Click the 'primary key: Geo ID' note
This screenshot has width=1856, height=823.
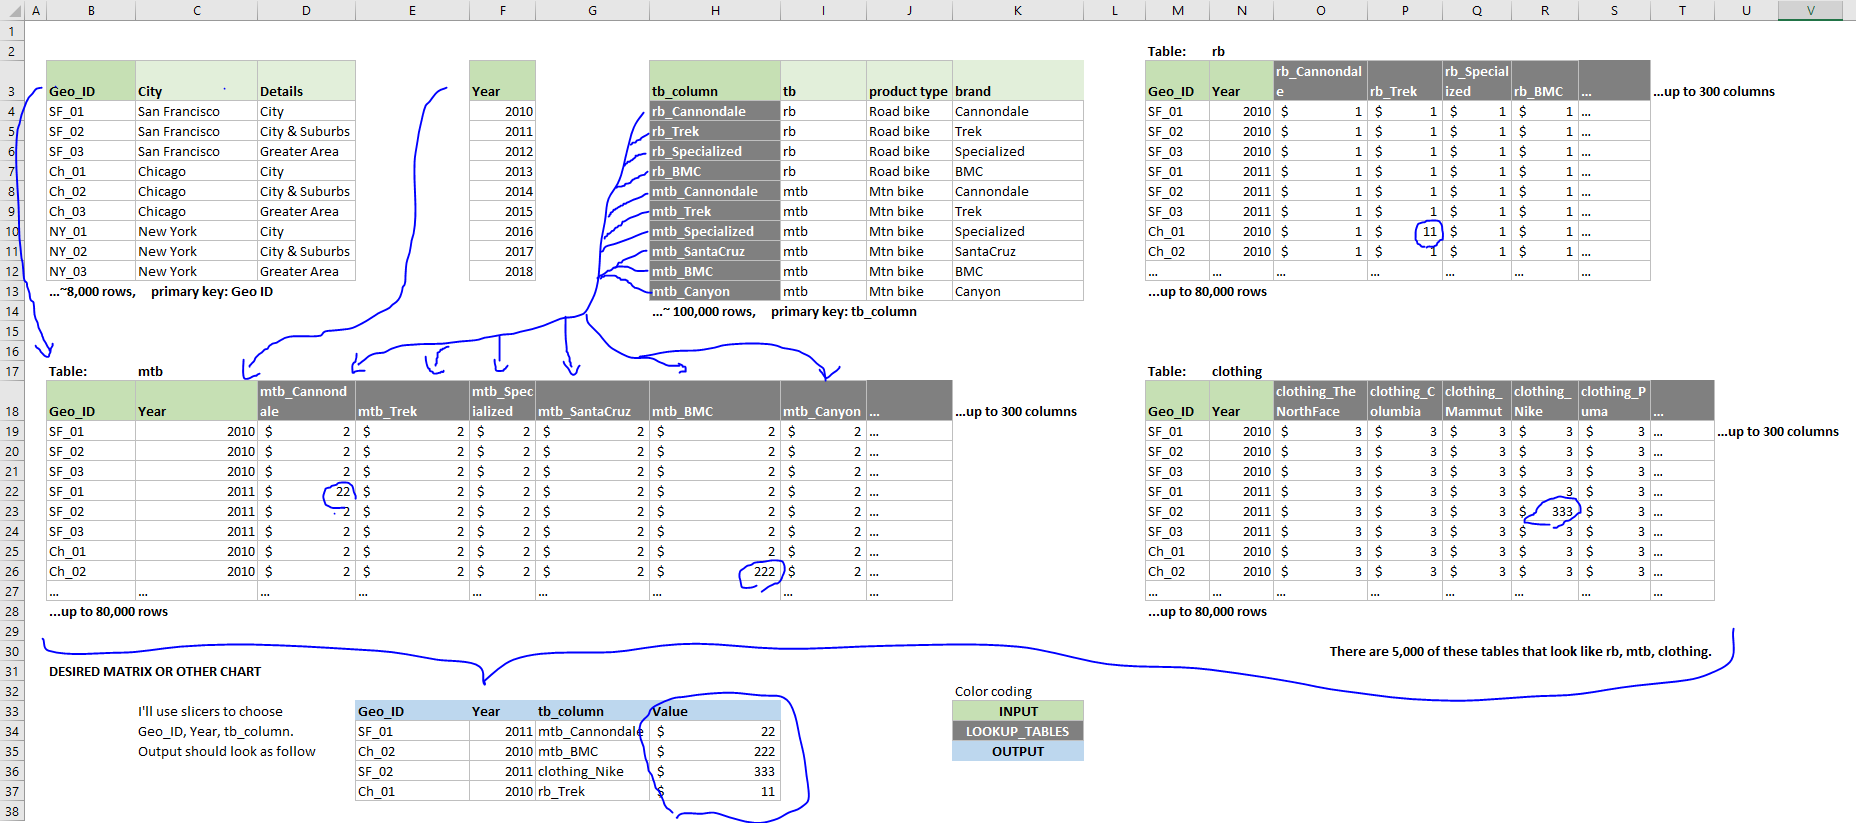(212, 291)
